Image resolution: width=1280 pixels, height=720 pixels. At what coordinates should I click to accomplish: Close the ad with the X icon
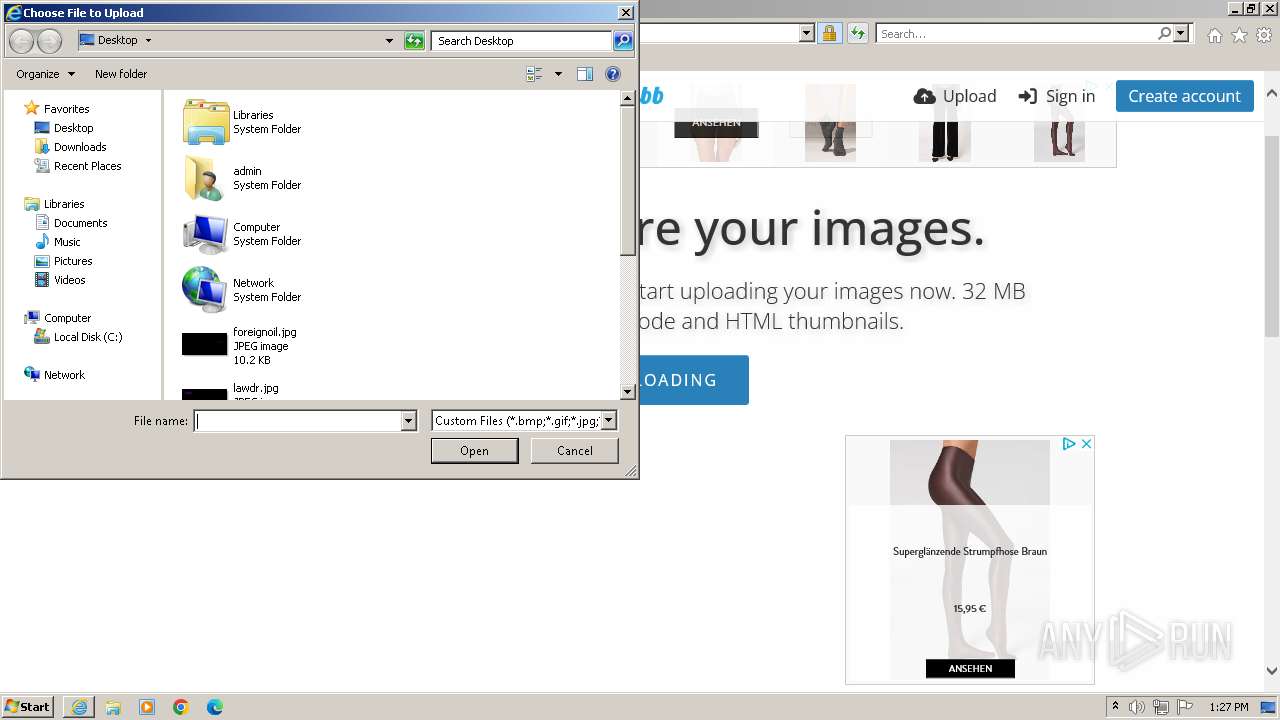[1086, 444]
